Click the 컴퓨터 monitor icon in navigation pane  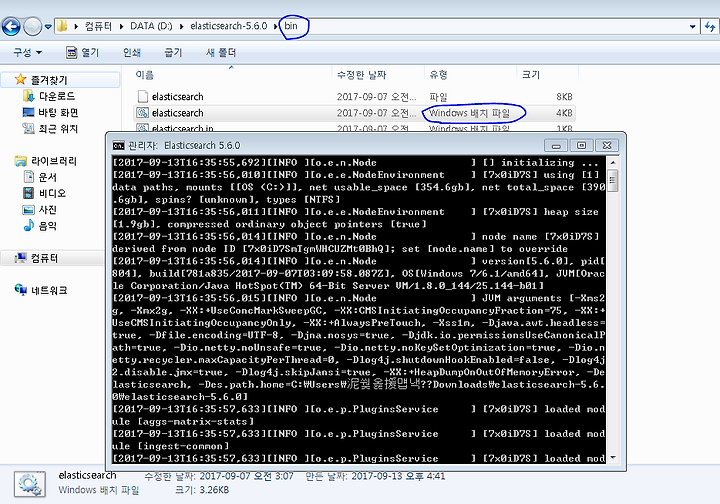[x=21, y=258]
